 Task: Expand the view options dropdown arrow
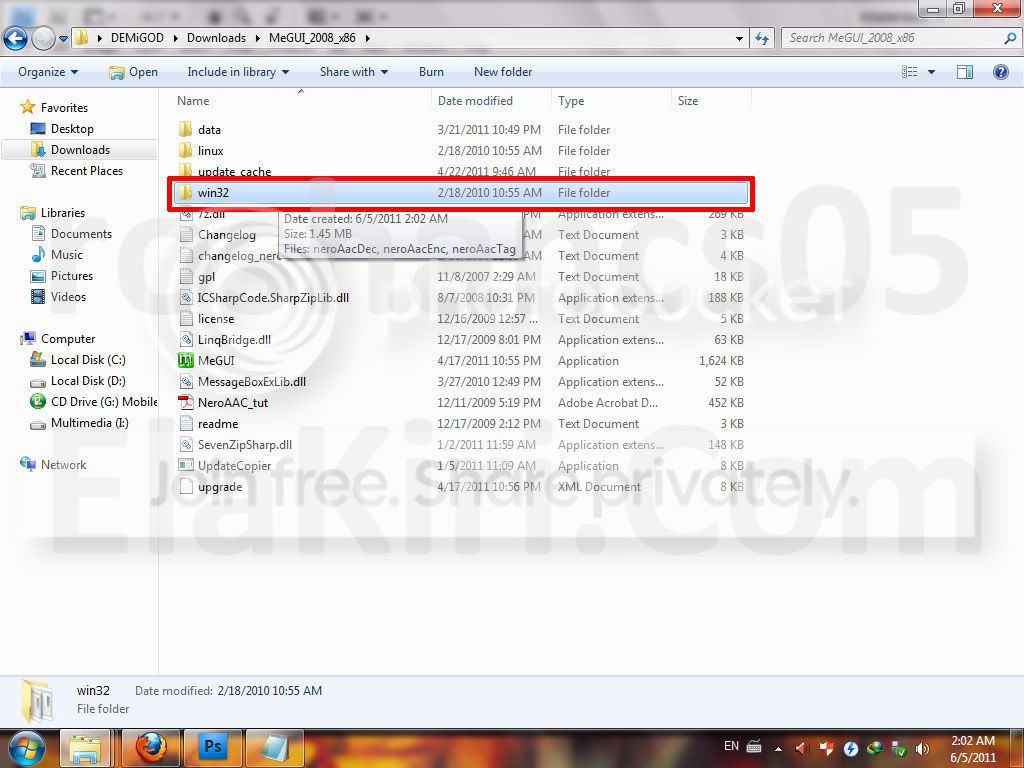[931, 72]
